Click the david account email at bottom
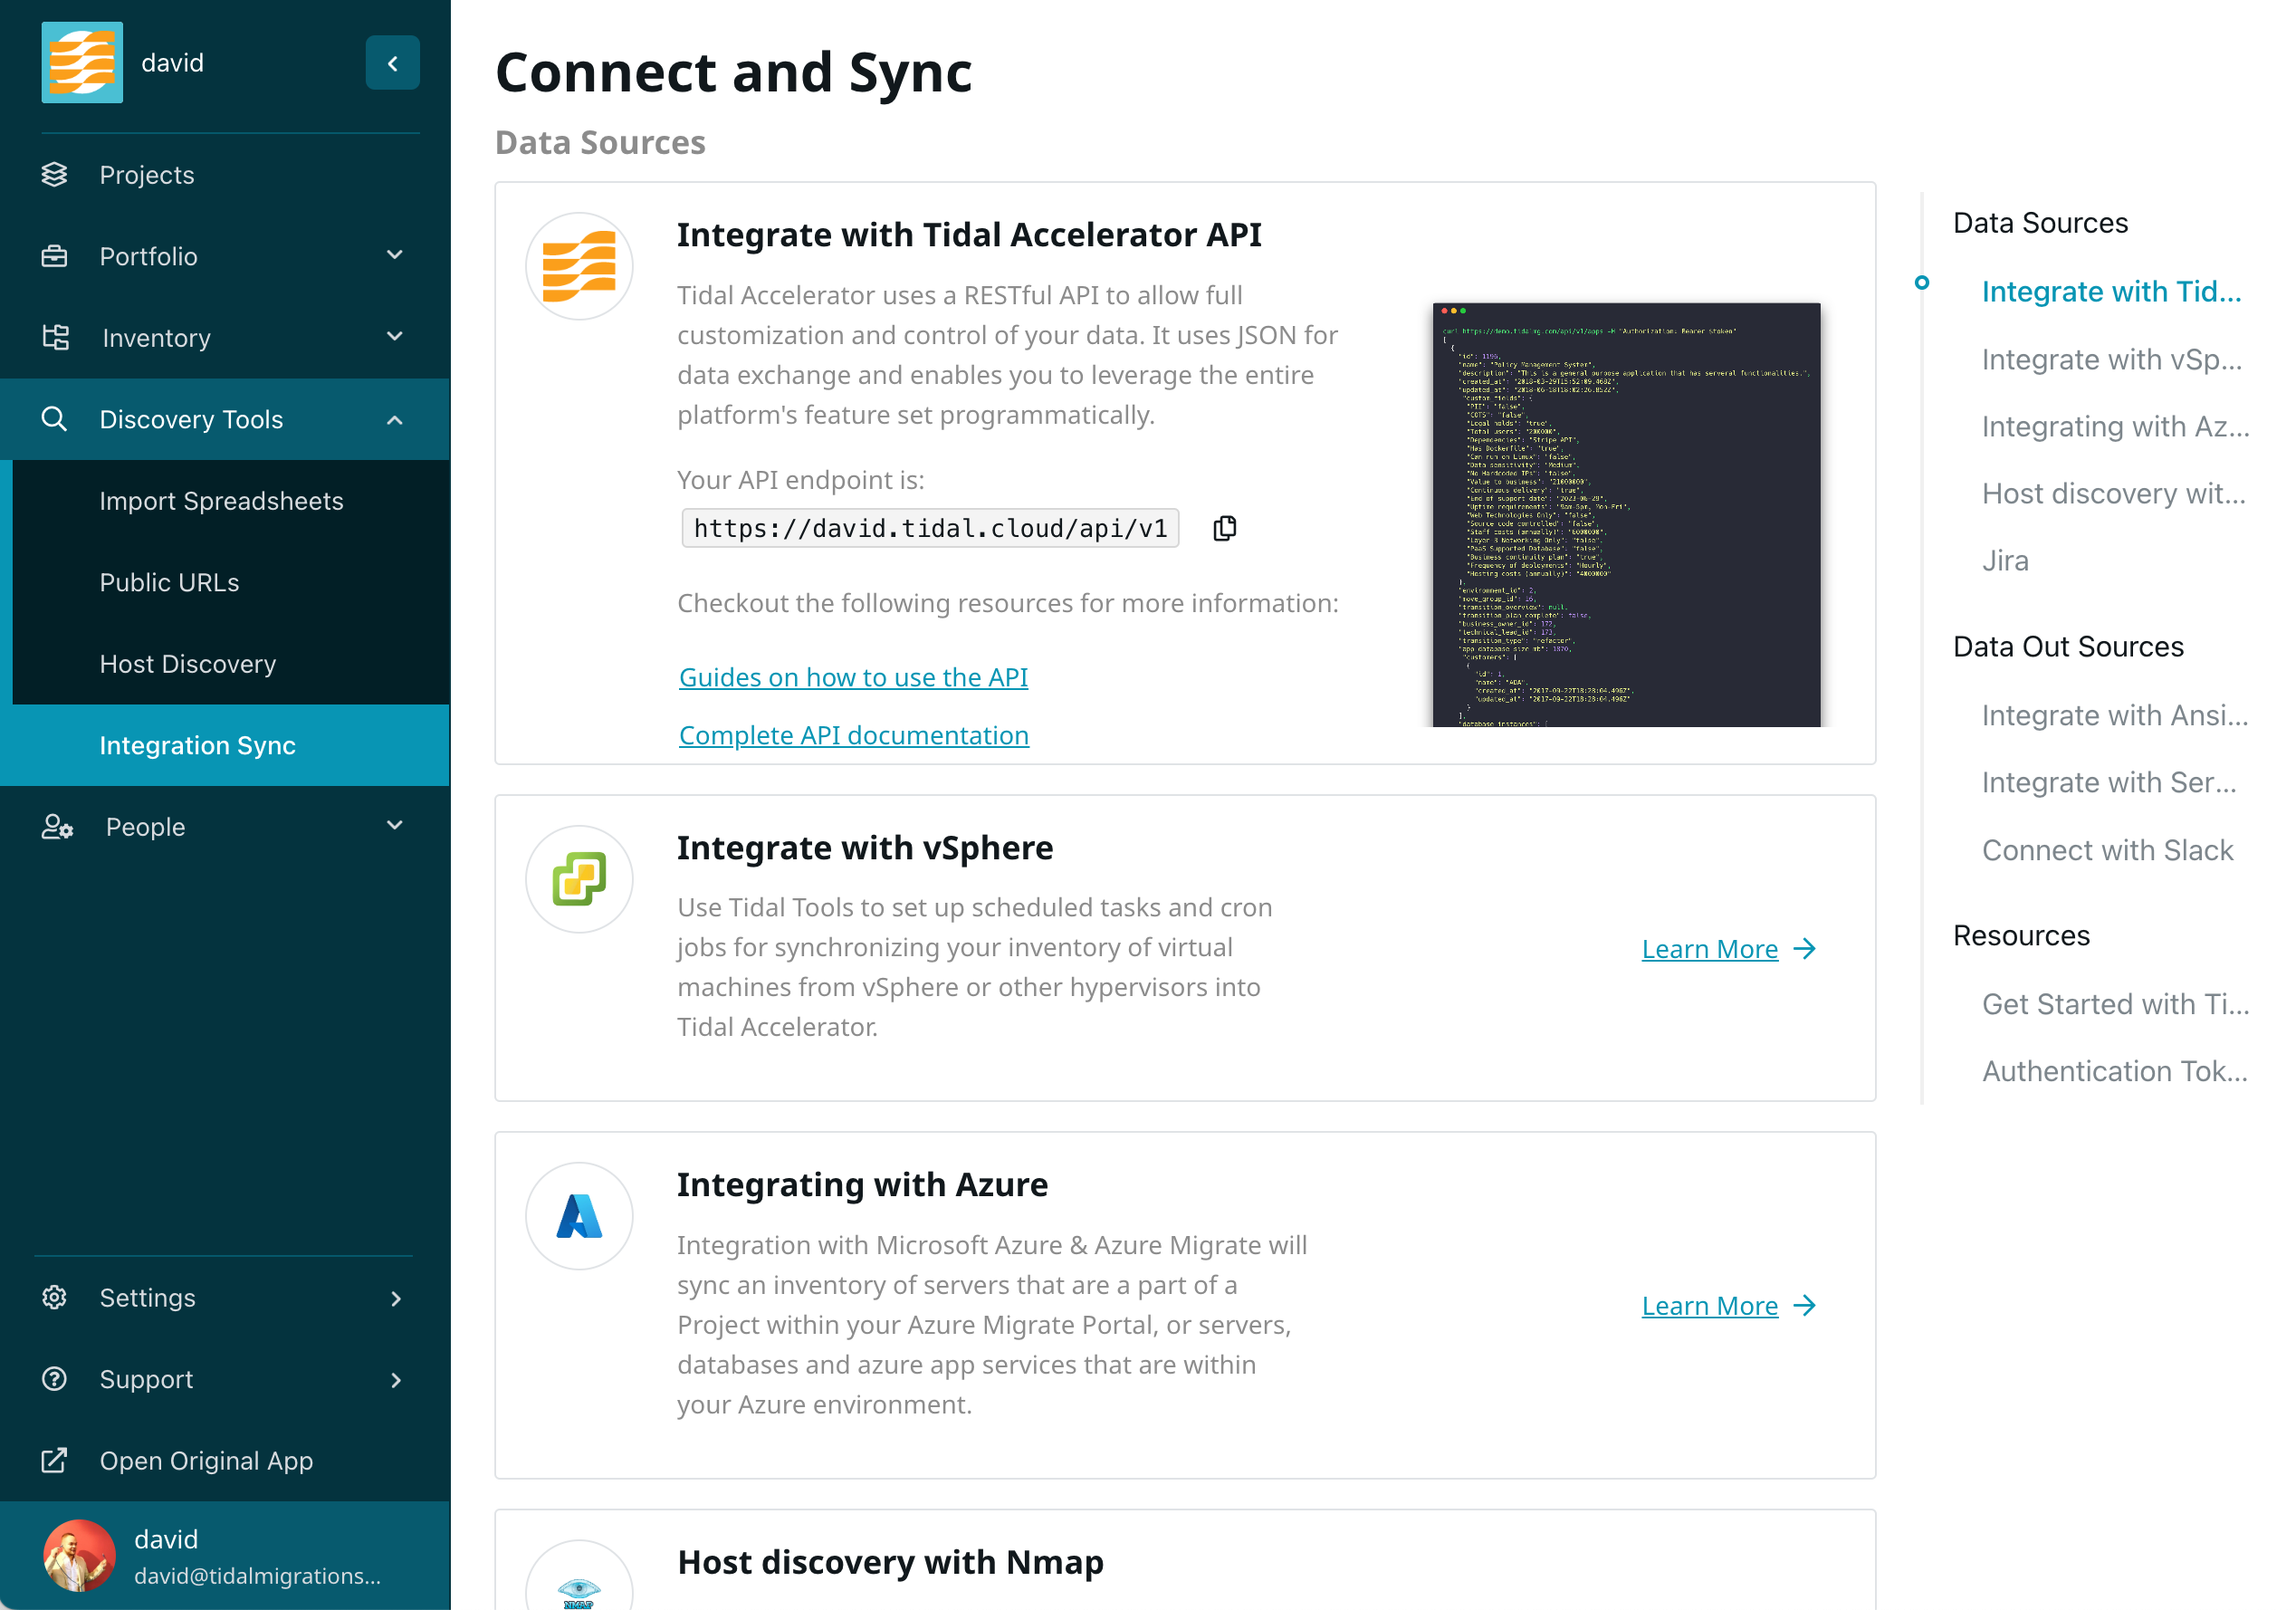 (257, 1576)
